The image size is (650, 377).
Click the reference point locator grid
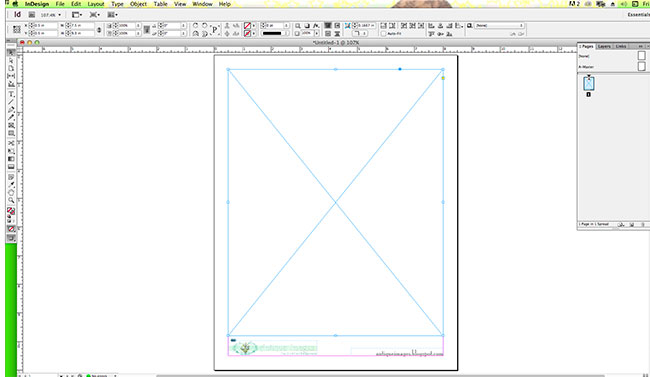point(17,29)
